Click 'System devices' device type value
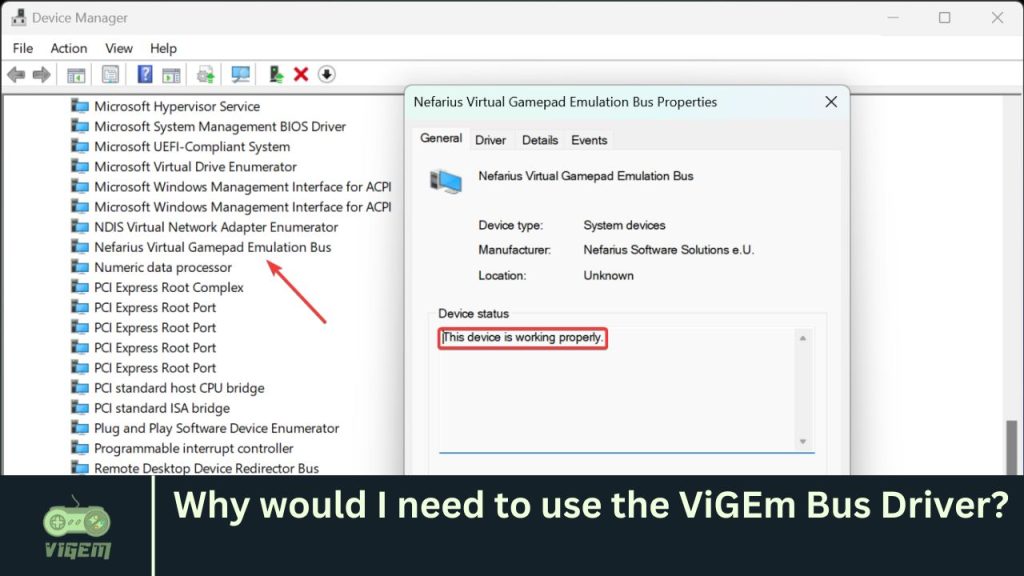 coord(624,225)
